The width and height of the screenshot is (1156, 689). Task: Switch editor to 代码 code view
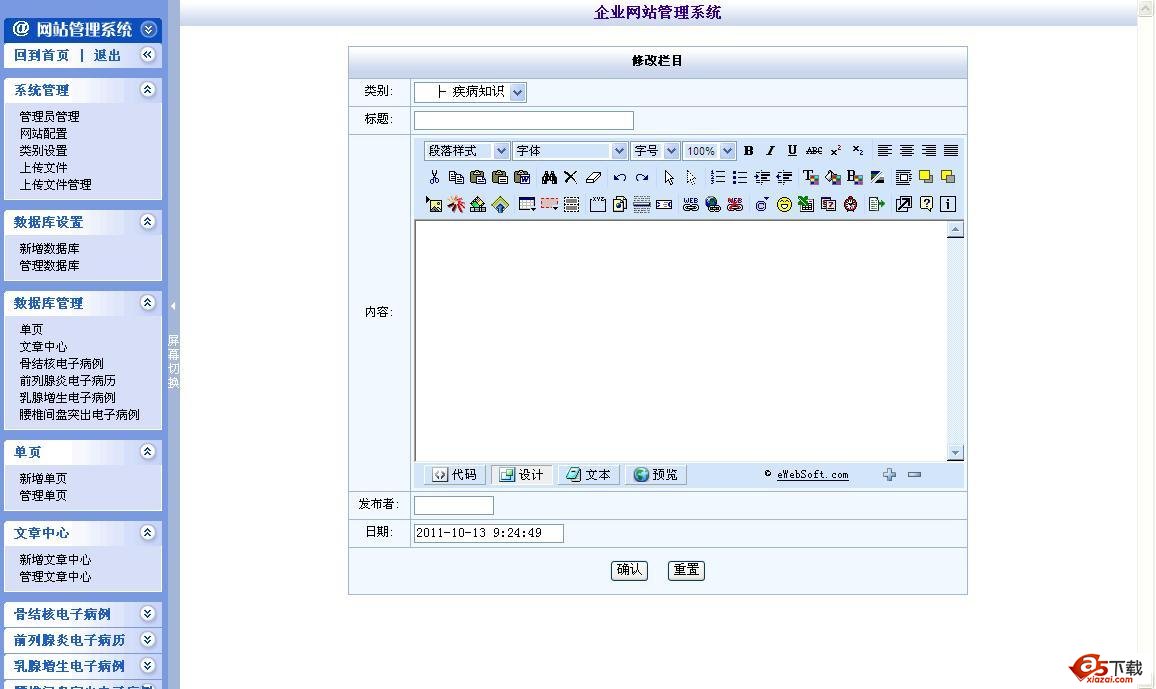pyautogui.click(x=454, y=475)
